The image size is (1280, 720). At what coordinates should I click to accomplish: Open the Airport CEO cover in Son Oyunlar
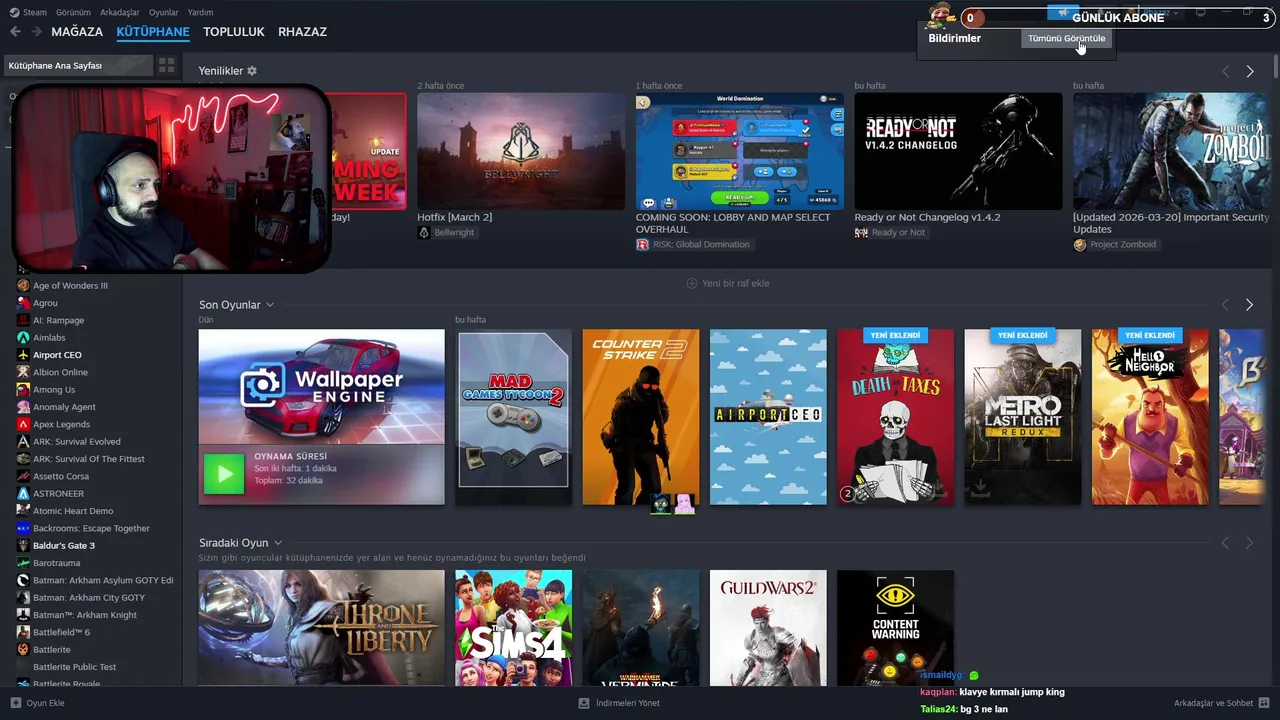coord(768,417)
